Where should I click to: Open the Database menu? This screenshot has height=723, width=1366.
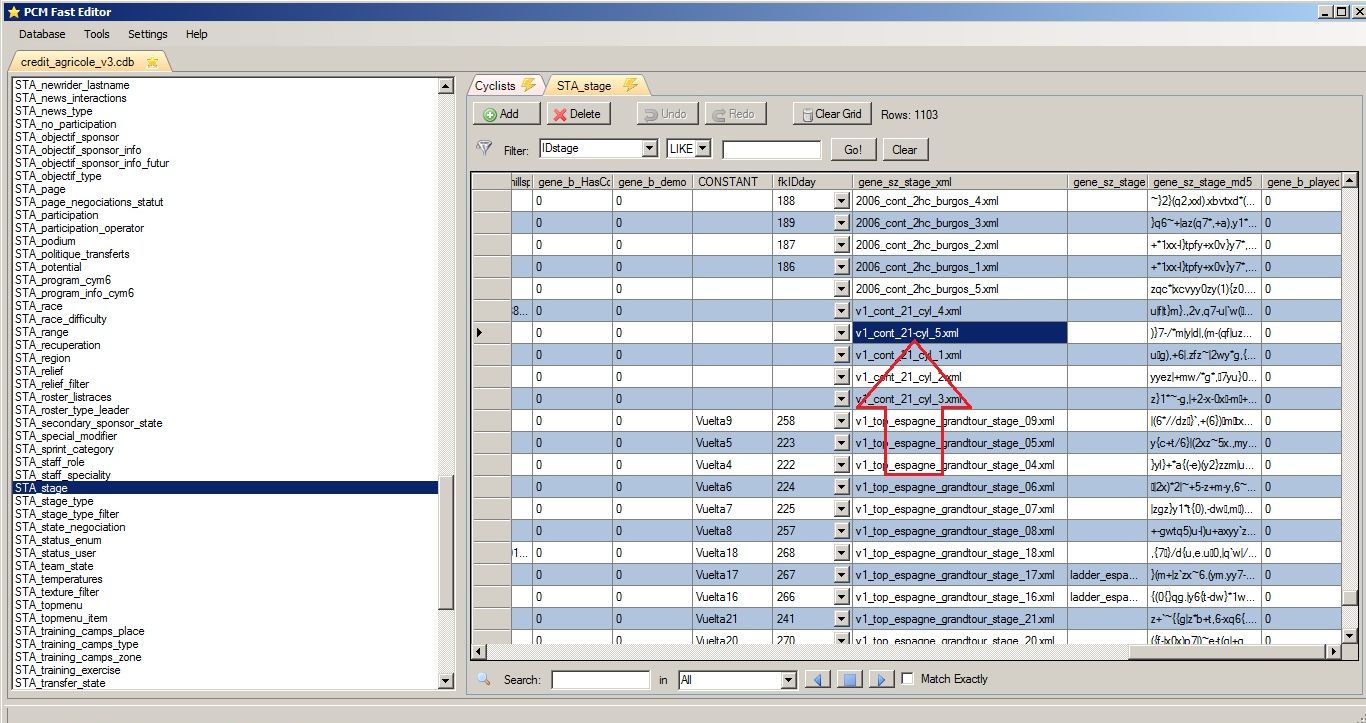click(x=42, y=34)
